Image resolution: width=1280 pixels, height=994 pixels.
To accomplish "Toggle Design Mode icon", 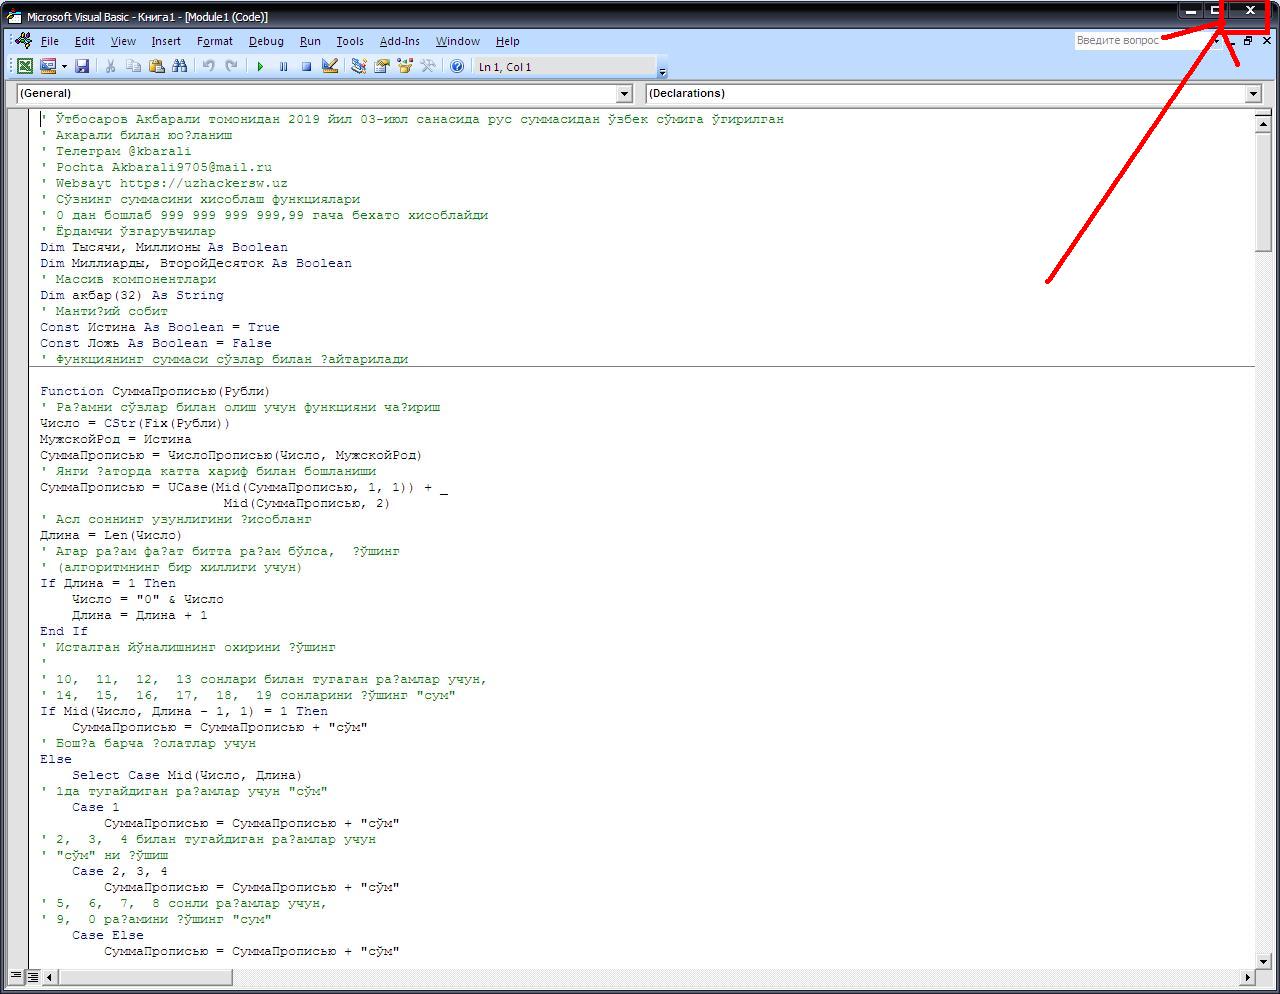I will click(x=330, y=67).
